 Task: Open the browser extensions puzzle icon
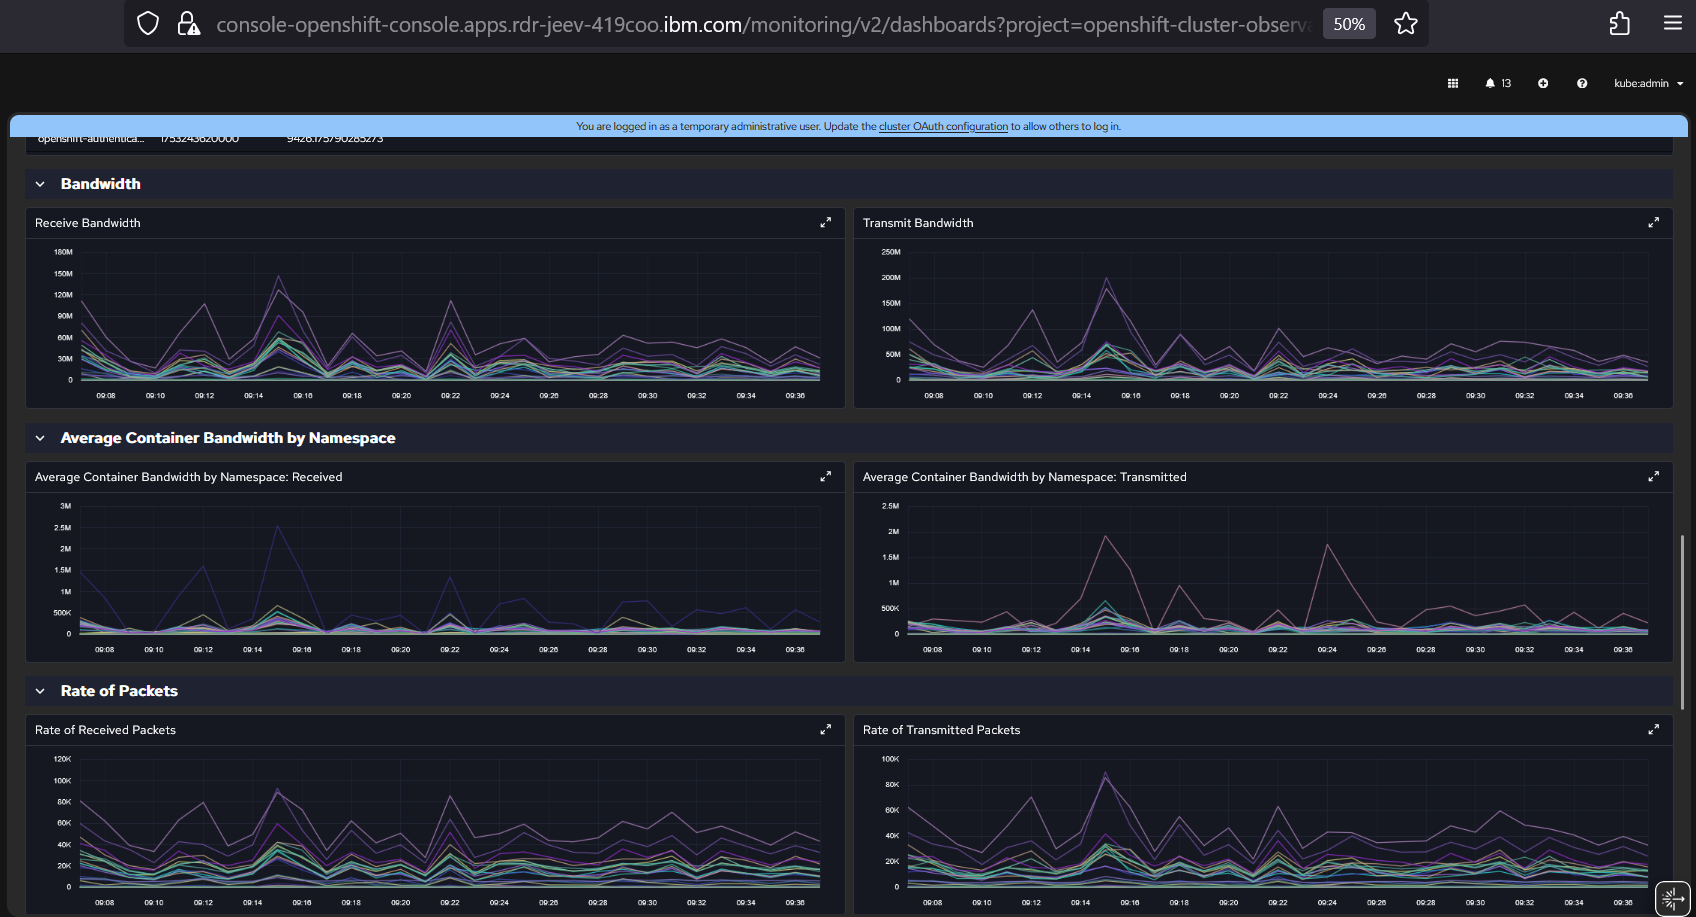[x=1620, y=24]
